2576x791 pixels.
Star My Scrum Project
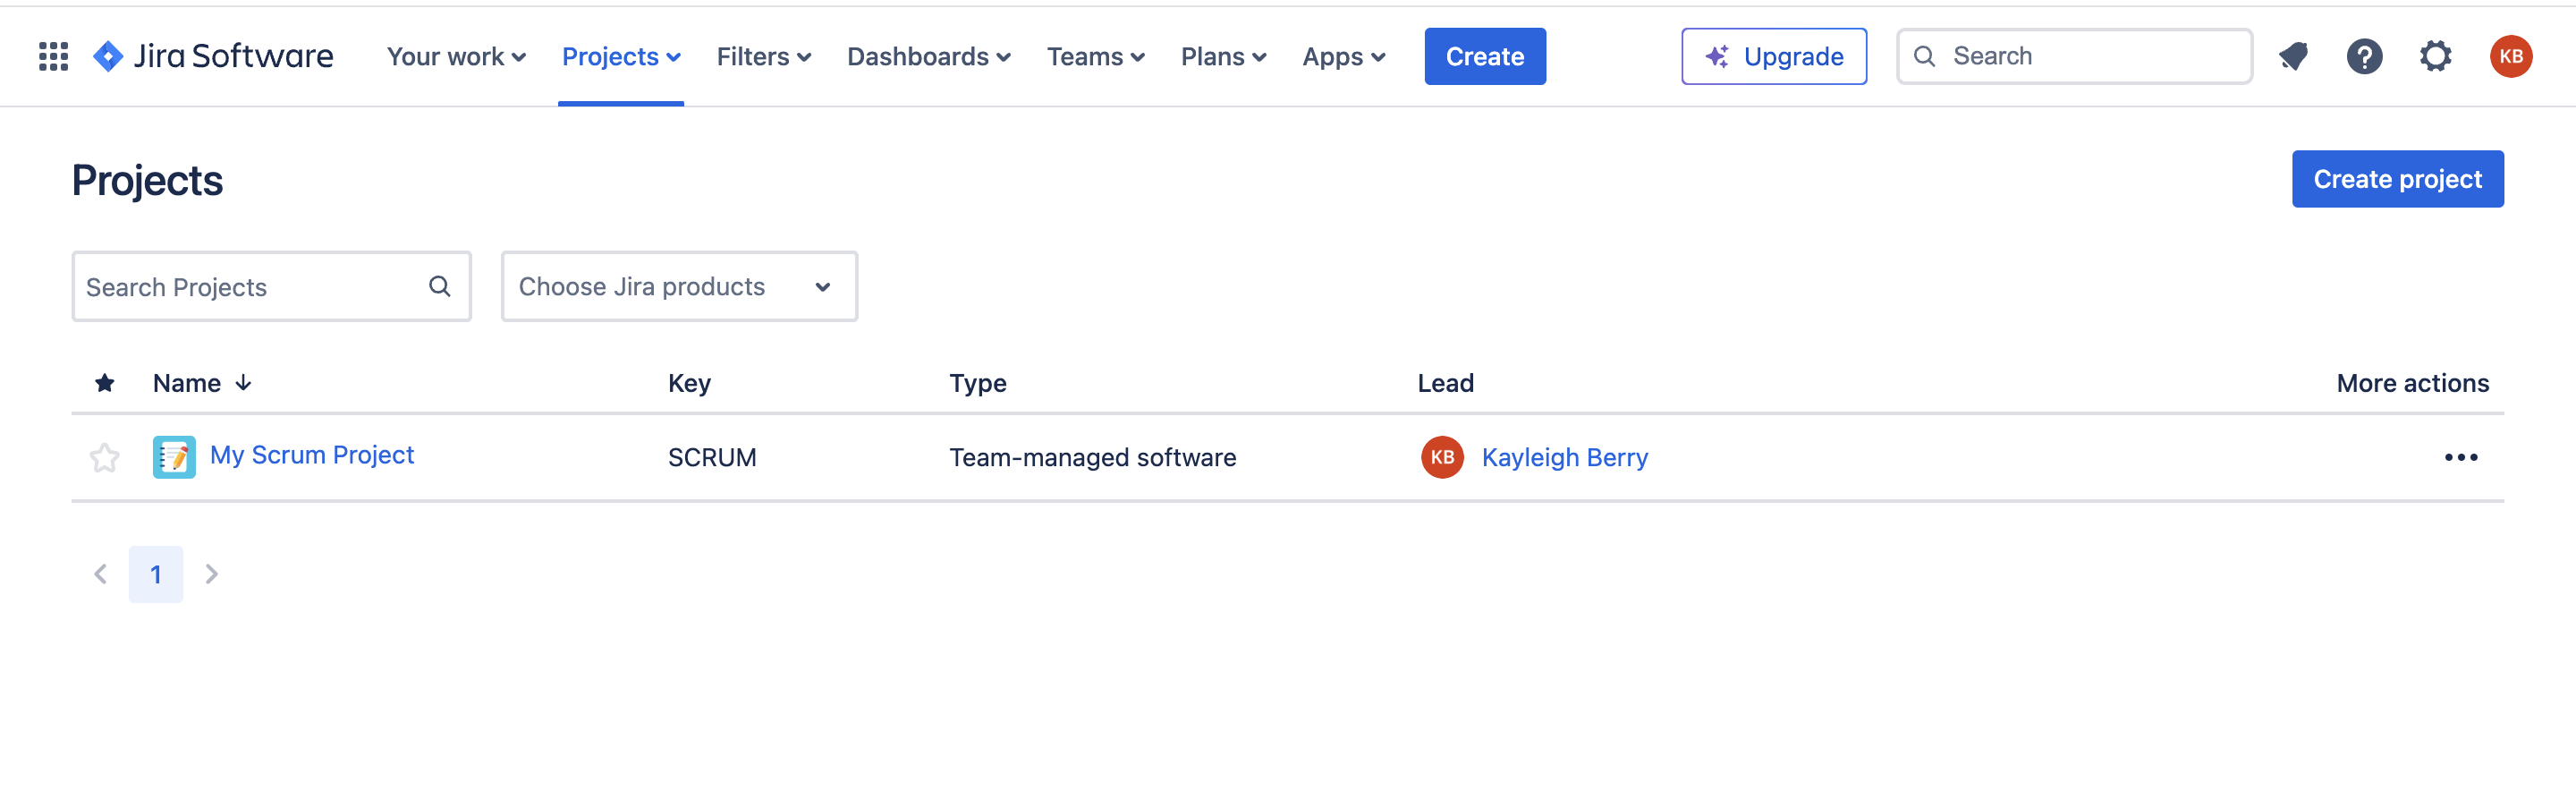104,458
